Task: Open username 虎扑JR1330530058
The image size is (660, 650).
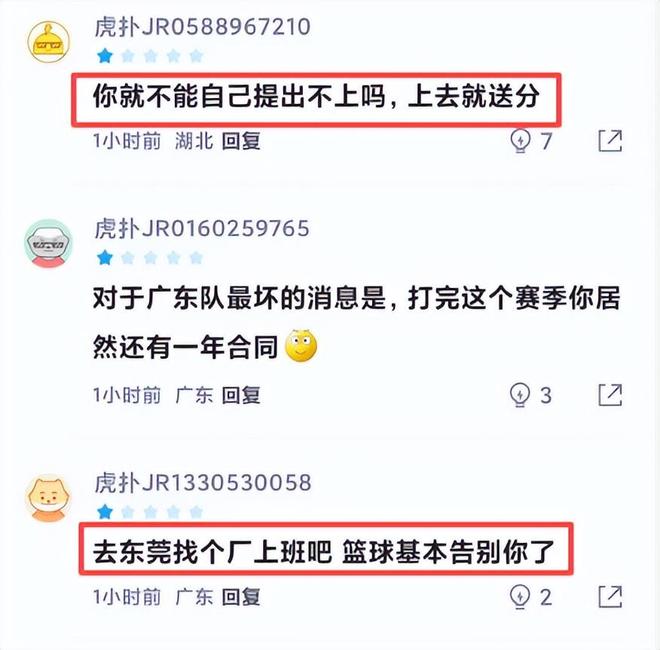Action: [x=203, y=482]
